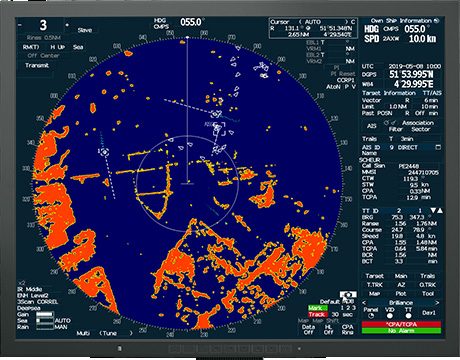Open the Multi (Tune) selector
This screenshot has width=460, height=360.
pos(105,333)
